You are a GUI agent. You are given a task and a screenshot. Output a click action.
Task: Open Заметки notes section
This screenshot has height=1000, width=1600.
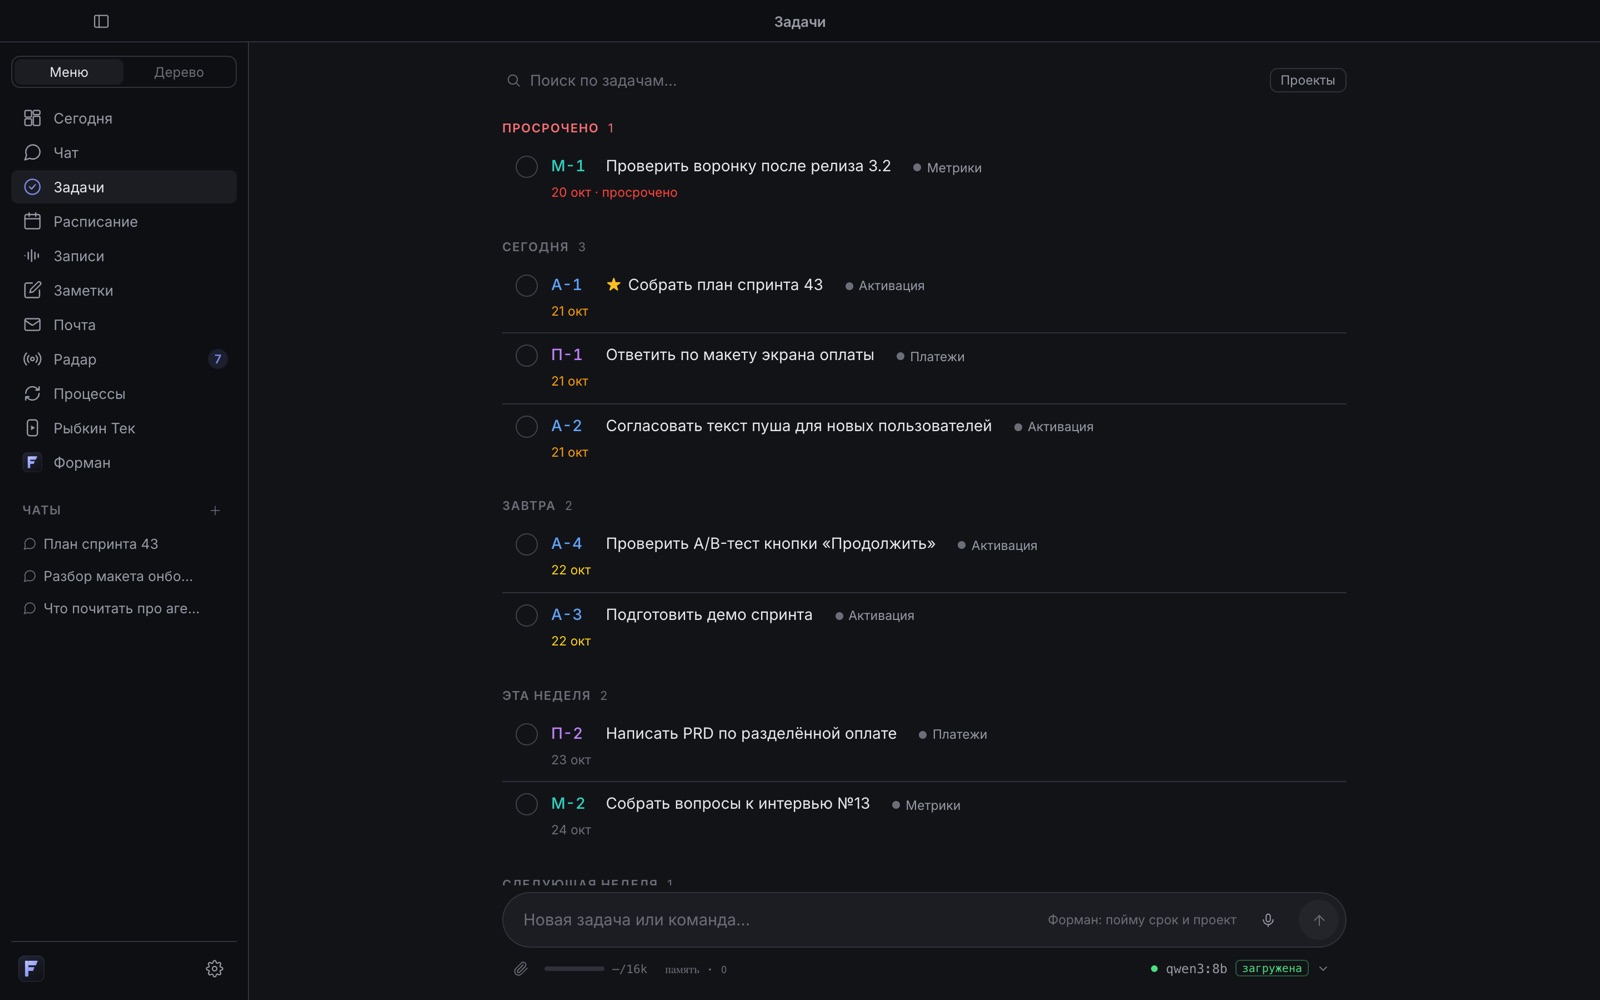tap(124, 290)
